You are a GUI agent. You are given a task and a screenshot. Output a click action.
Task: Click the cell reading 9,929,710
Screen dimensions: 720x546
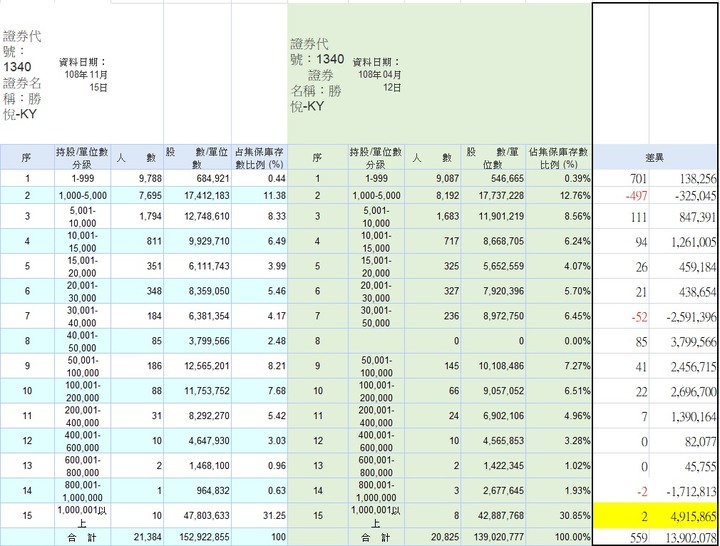click(197, 241)
